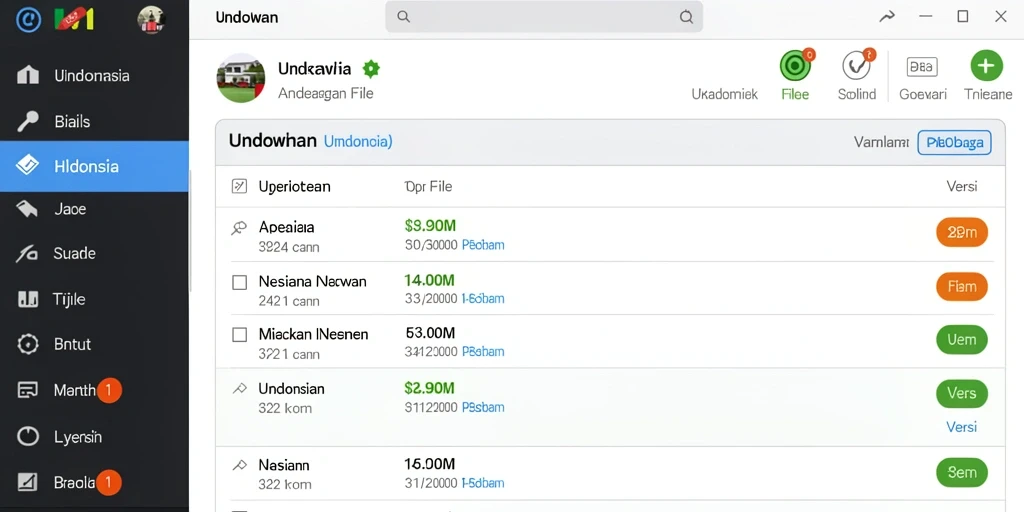The image size is (1024, 512).
Task: Toggle the Uperiotean header checkbox
Action: [x=240, y=187]
